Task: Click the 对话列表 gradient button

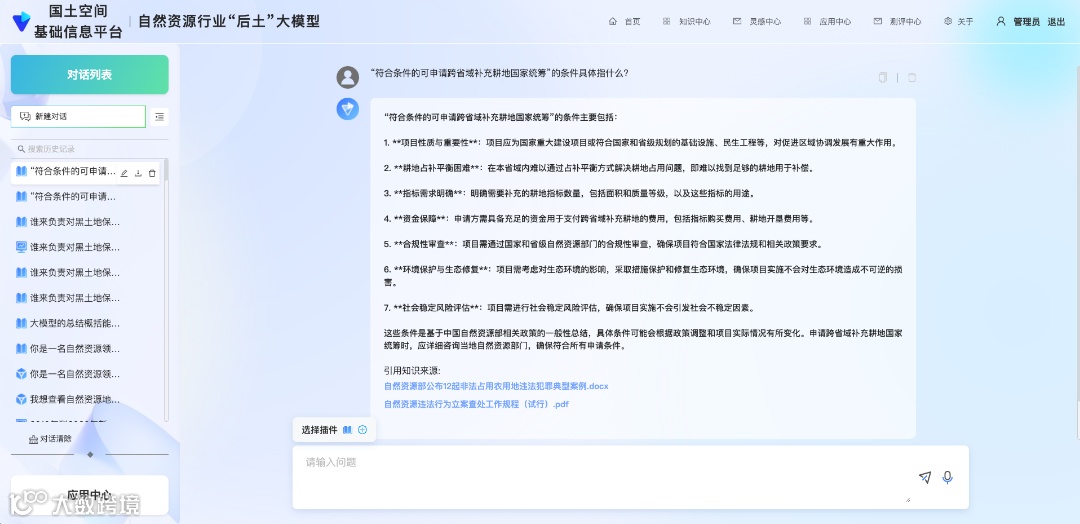Action: pos(90,74)
